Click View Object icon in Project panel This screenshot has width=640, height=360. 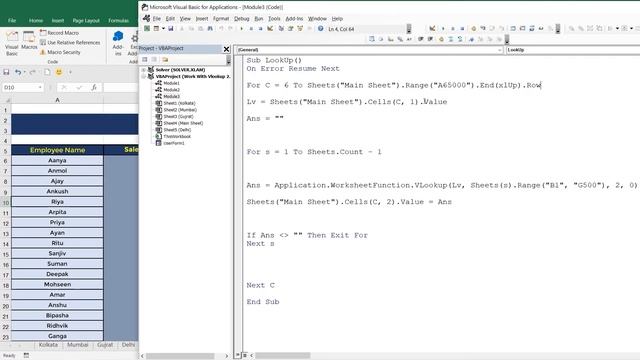point(154,60)
